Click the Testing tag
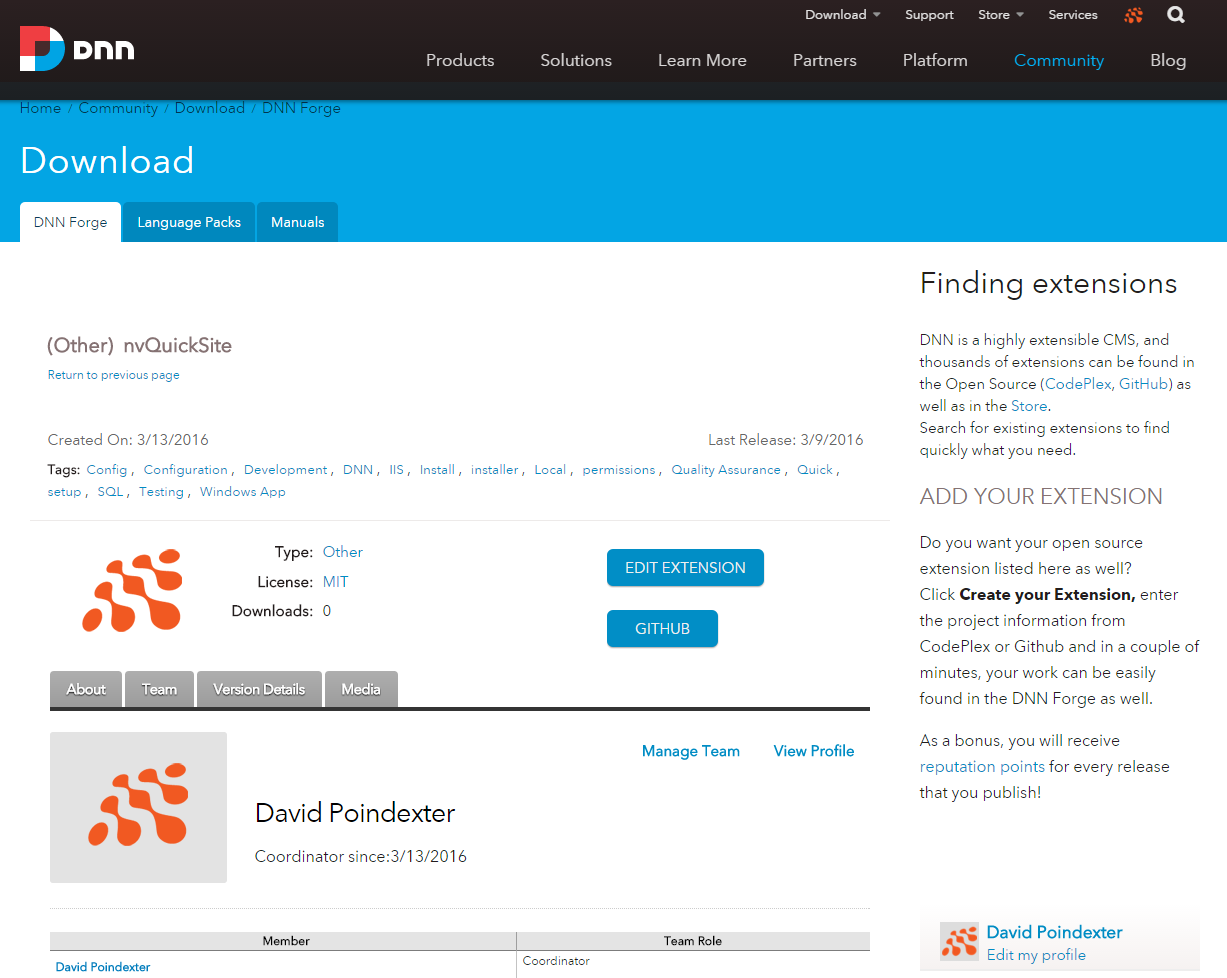This screenshot has height=978, width=1227. (x=161, y=491)
